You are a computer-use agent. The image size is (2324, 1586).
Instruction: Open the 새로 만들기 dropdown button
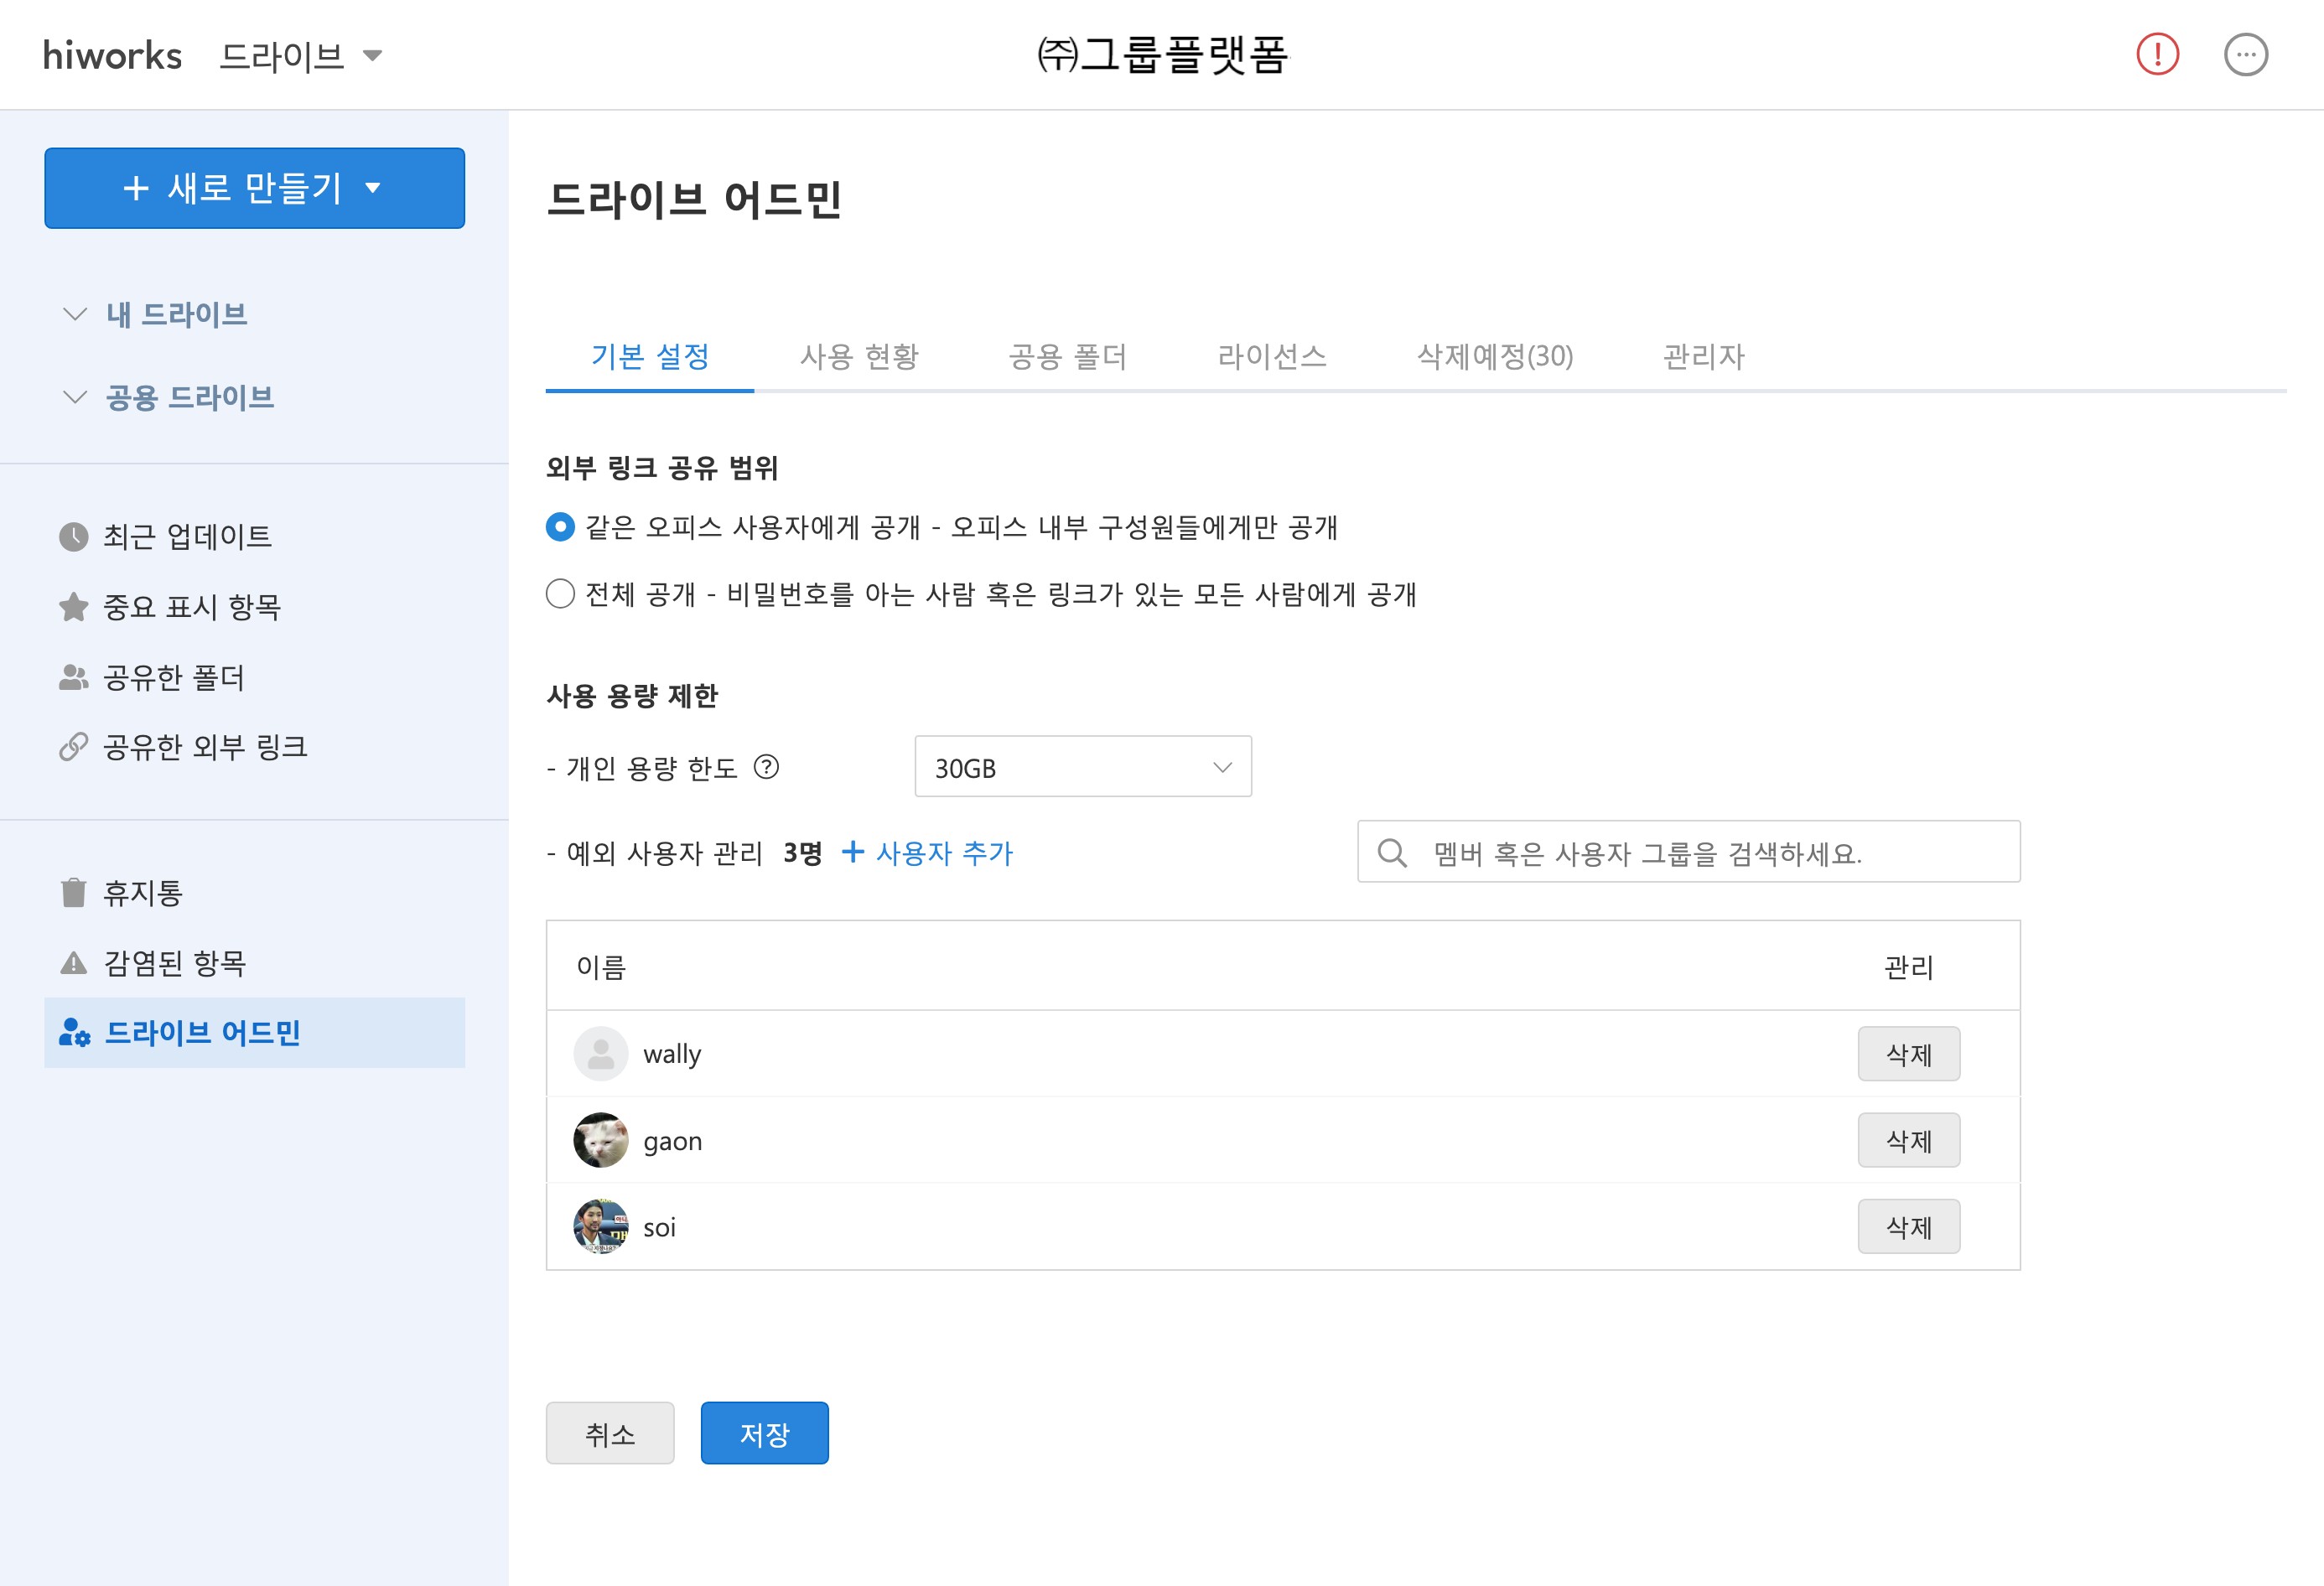coord(254,188)
